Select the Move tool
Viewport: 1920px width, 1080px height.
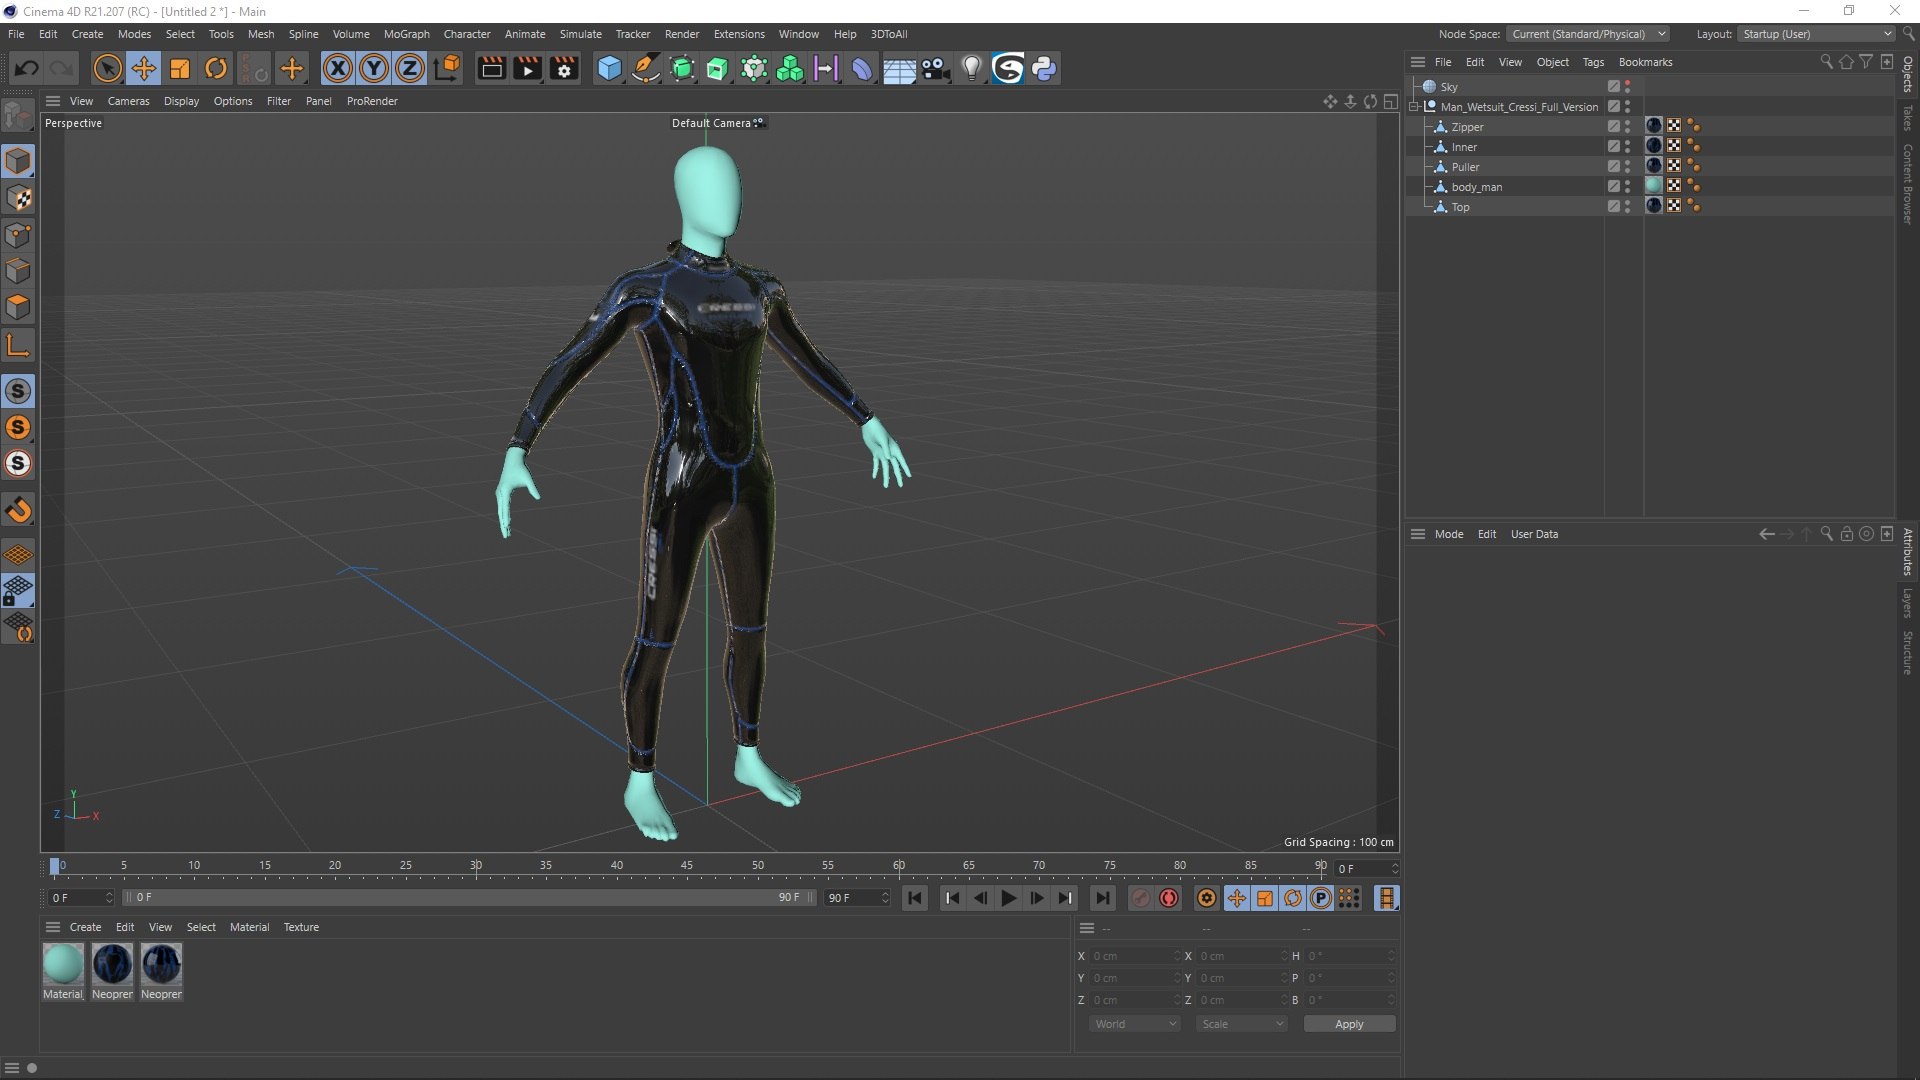tap(144, 69)
